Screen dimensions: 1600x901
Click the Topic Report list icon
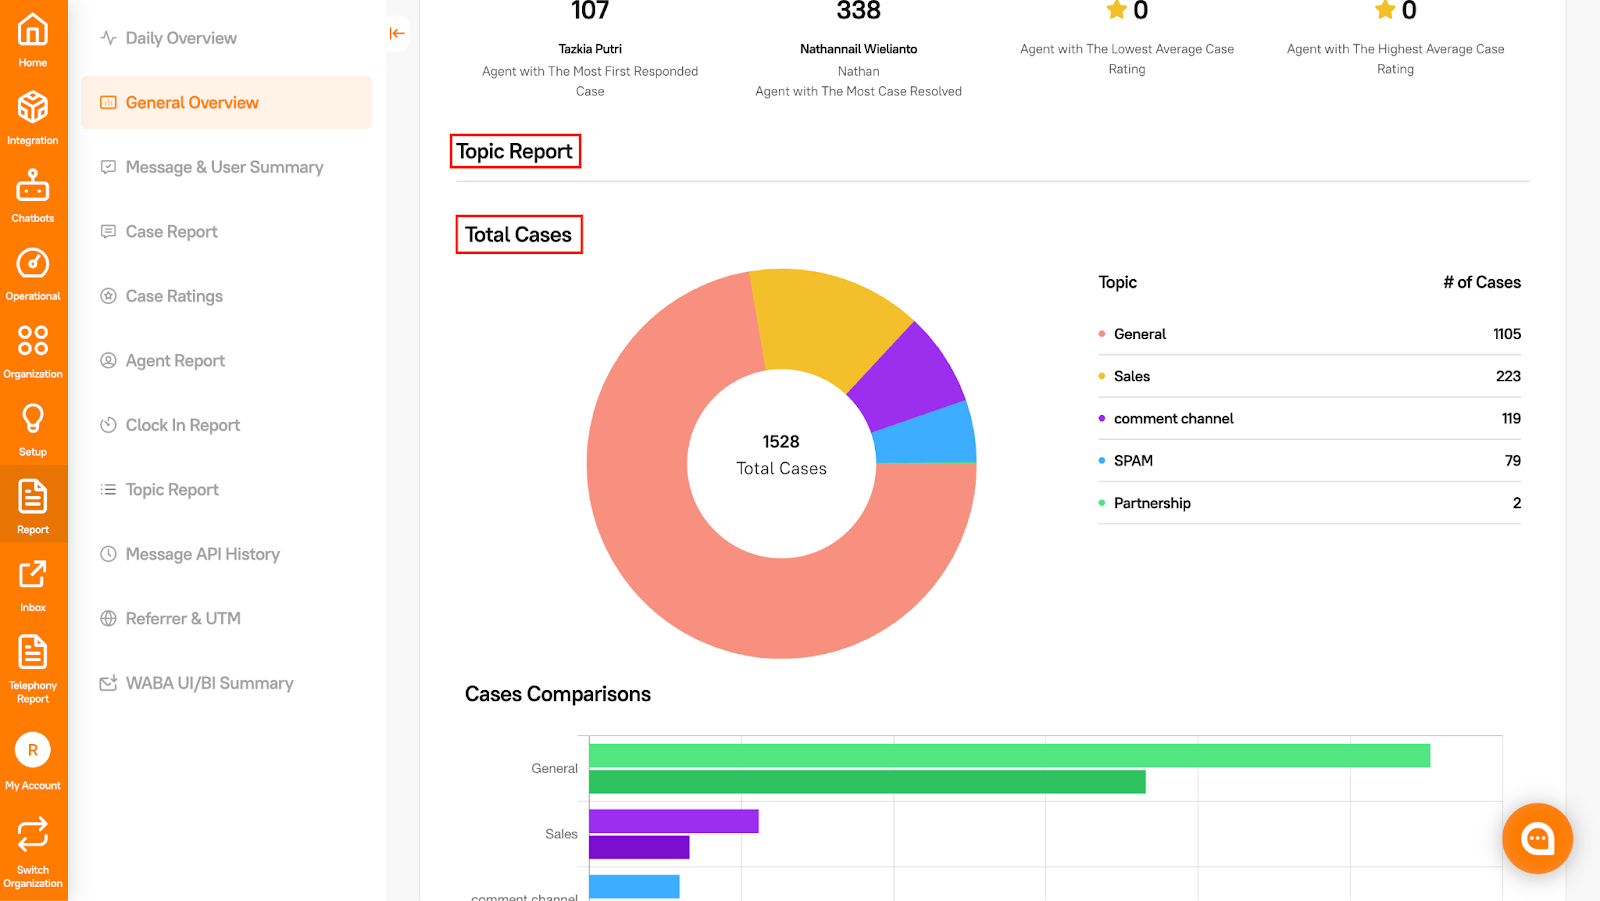tap(108, 489)
